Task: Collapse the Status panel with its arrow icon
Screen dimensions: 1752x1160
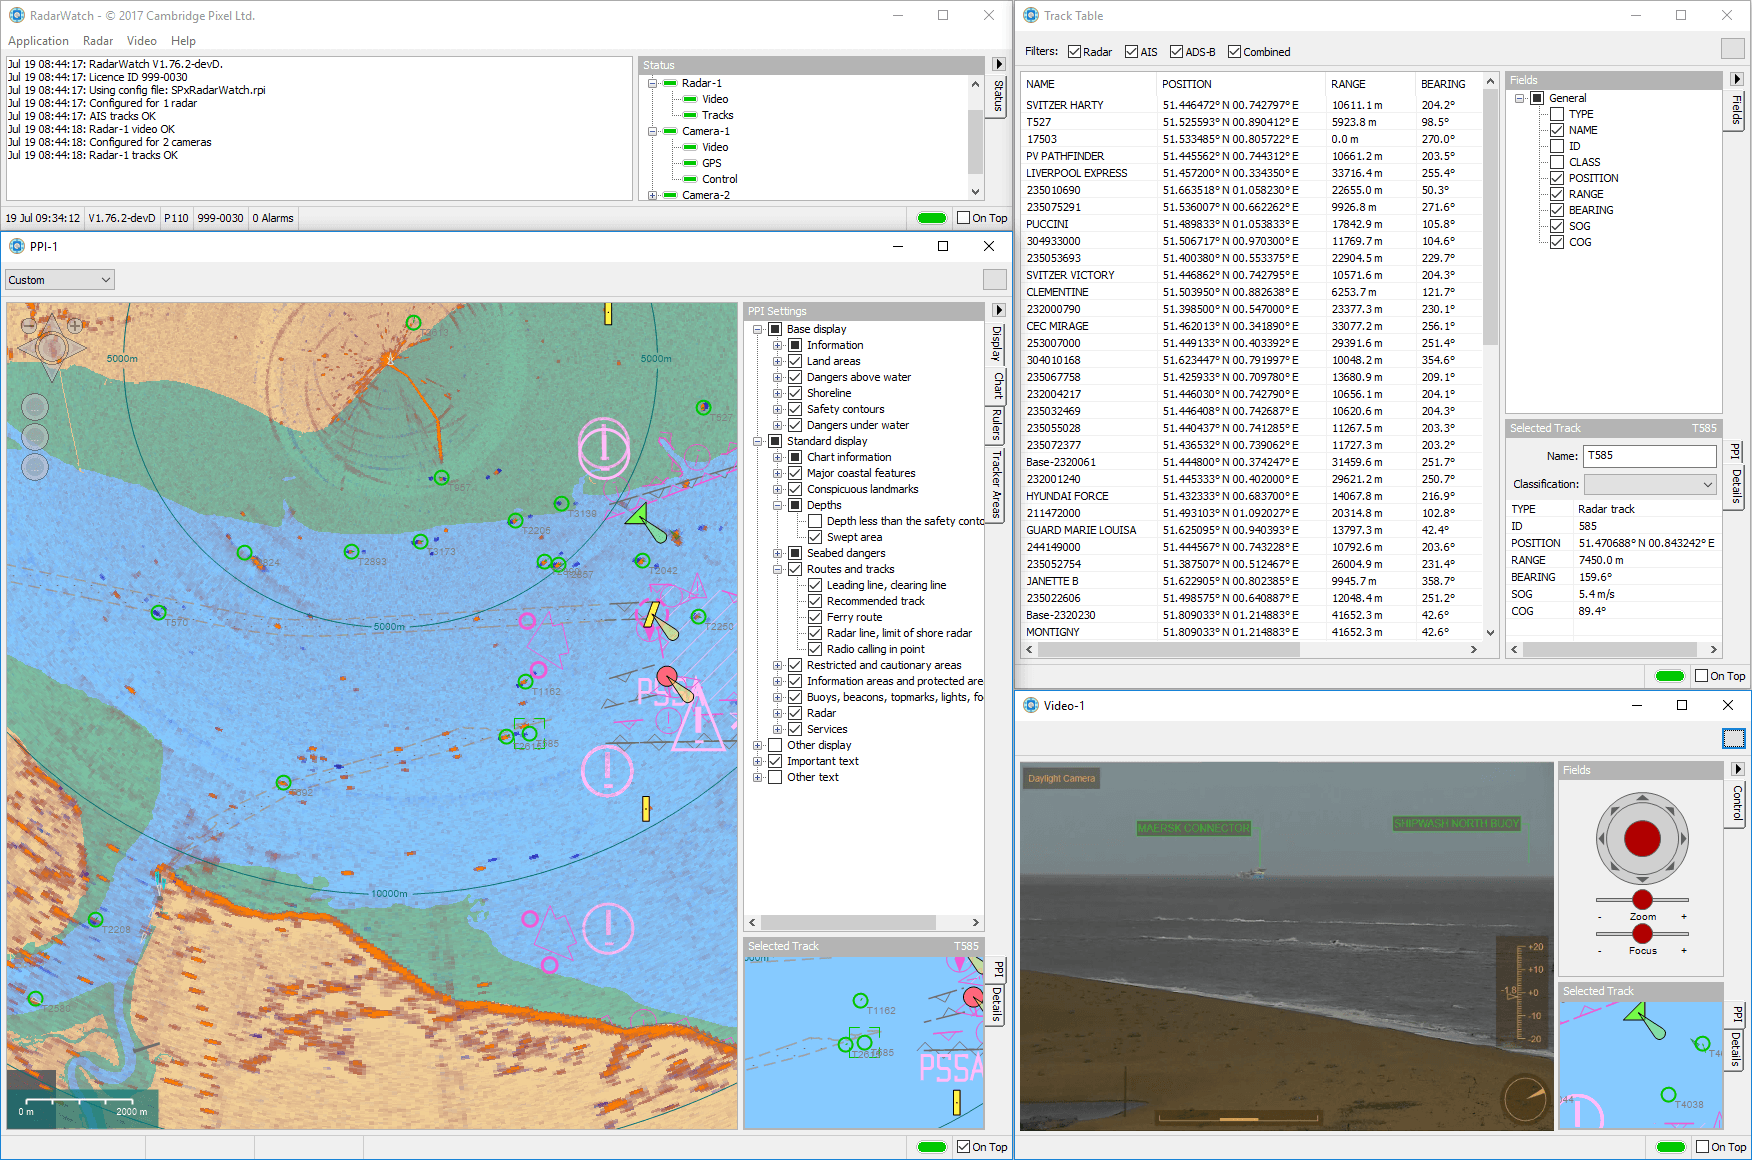Action: (x=998, y=65)
